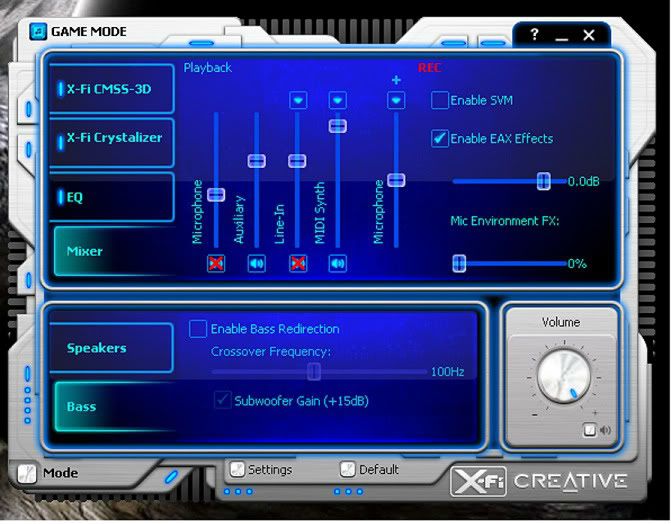Click the Microphone playback slider handle
This screenshot has height=524, width=671.
[216, 194]
